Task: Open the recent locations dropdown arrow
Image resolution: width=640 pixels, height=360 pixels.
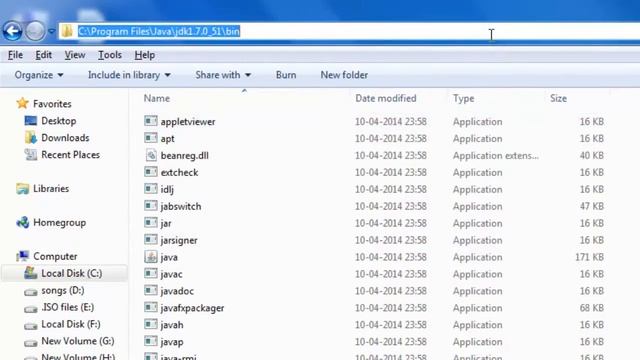Action: (51, 31)
